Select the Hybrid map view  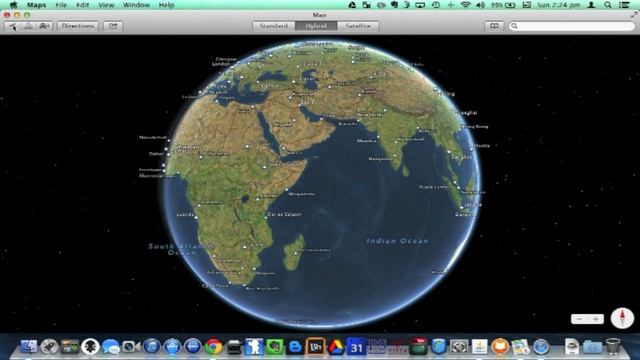click(316, 26)
